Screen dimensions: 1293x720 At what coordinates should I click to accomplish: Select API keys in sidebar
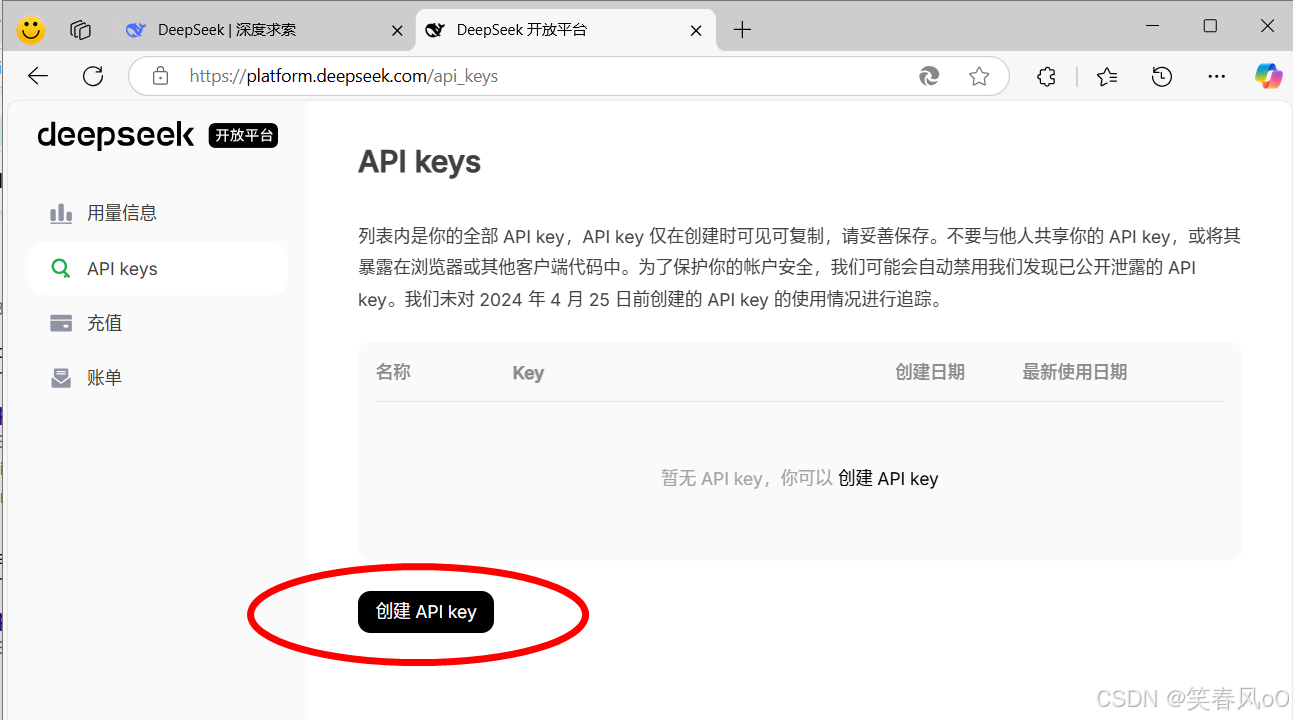tap(158, 268)
